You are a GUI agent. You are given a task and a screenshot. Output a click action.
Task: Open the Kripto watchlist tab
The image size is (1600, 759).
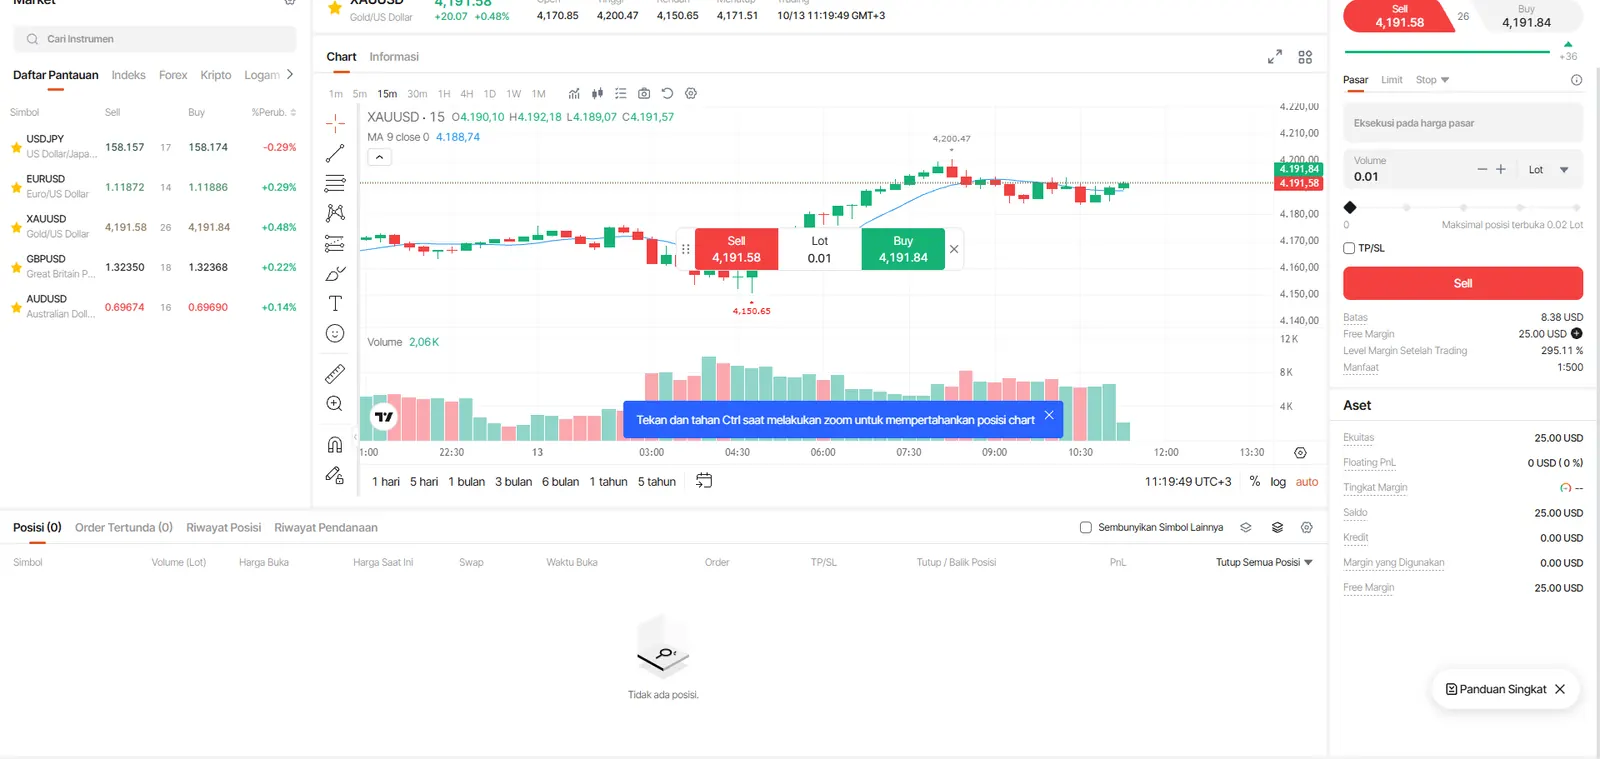[215, 75]
